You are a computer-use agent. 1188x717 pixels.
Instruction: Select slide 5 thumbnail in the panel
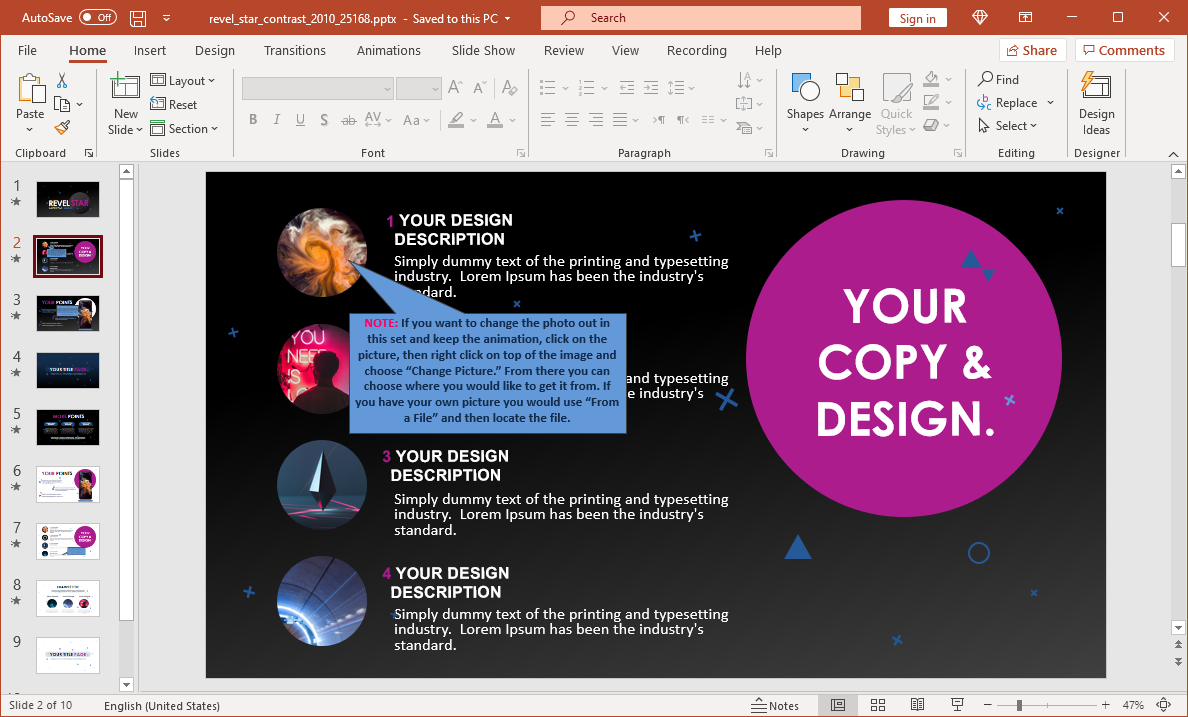[x=67, y=427]
